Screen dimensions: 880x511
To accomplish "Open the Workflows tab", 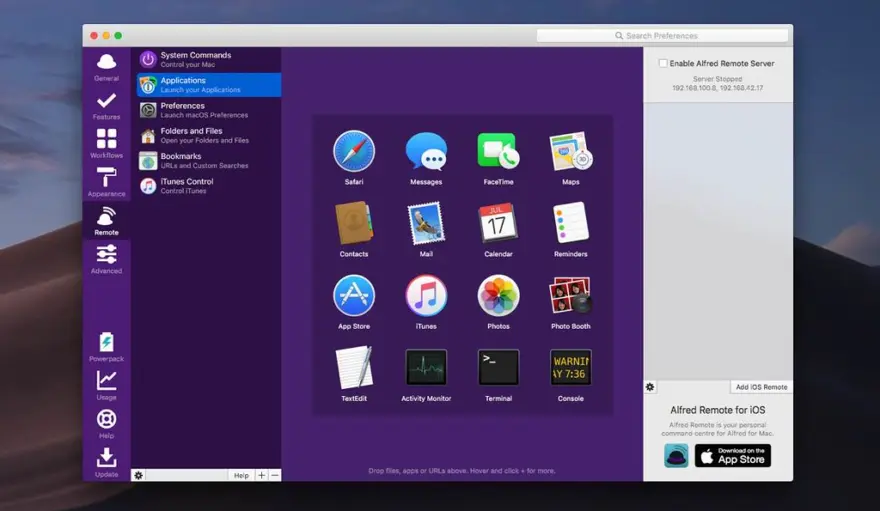I will 106,144.
